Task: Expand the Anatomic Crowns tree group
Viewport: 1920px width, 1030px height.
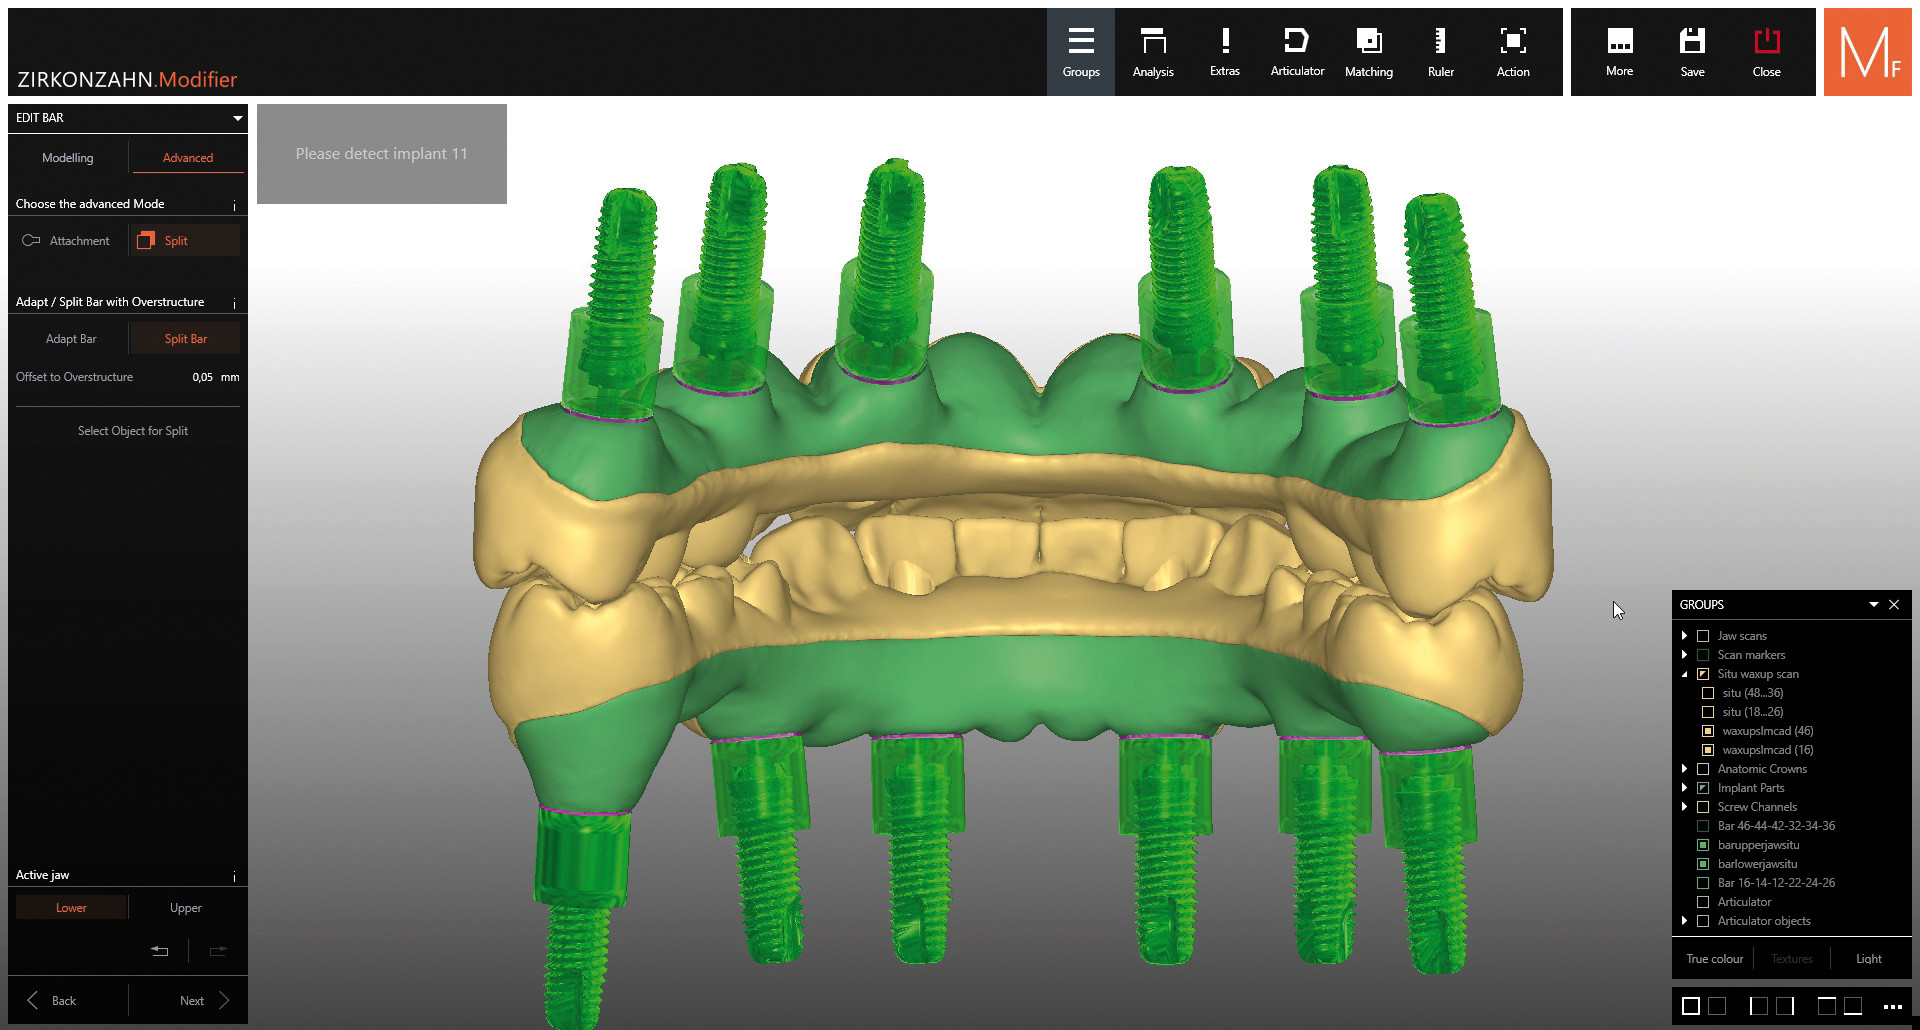Action: [1685, 769]
